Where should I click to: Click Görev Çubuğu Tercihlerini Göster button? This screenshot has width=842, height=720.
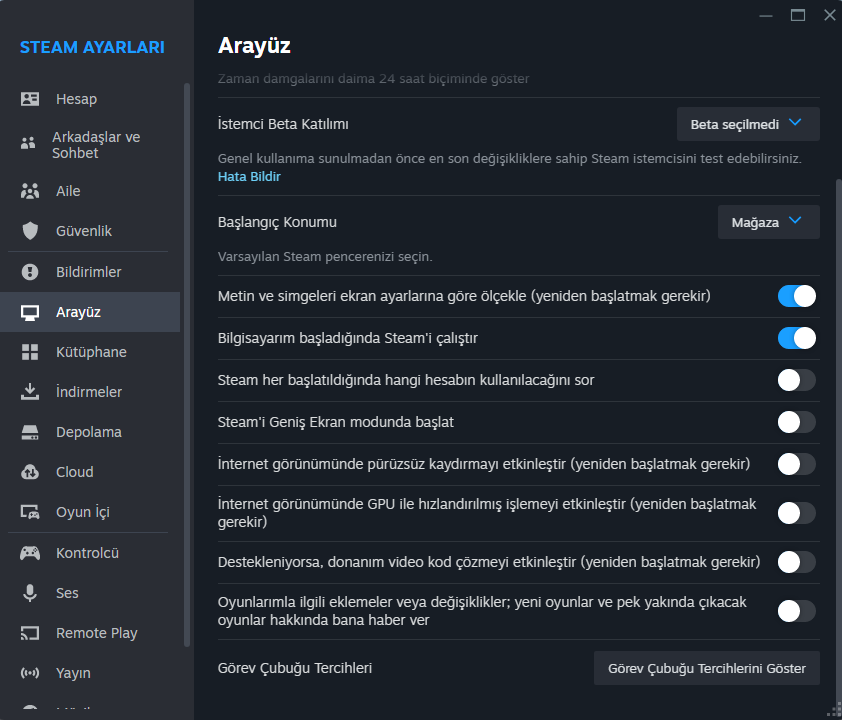(x=706, y=668)
